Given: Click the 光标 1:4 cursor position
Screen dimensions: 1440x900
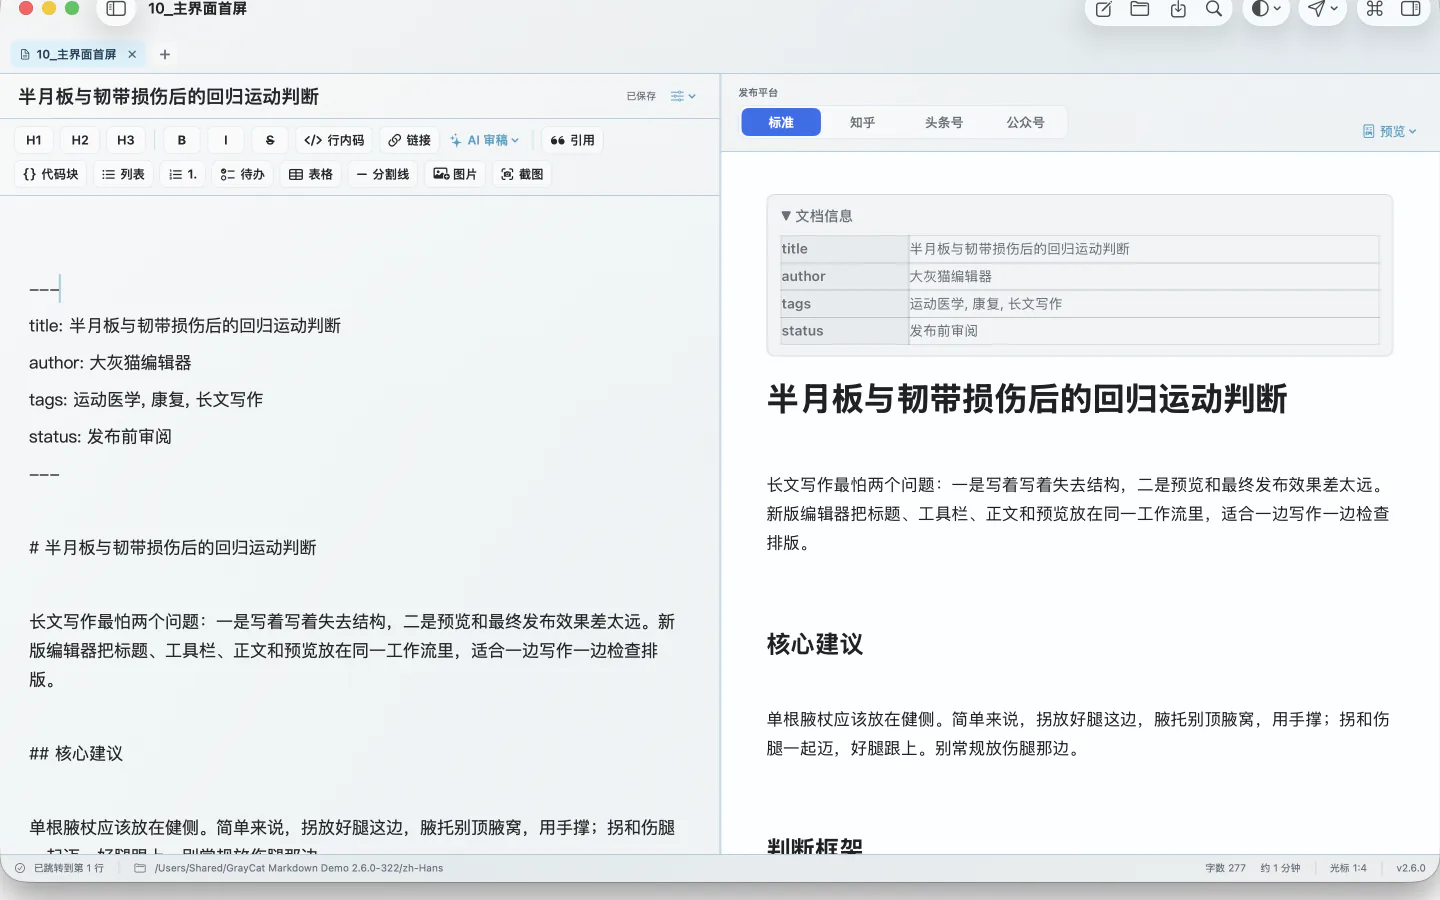Looking at the screenshot, I should pos(1348,868).
